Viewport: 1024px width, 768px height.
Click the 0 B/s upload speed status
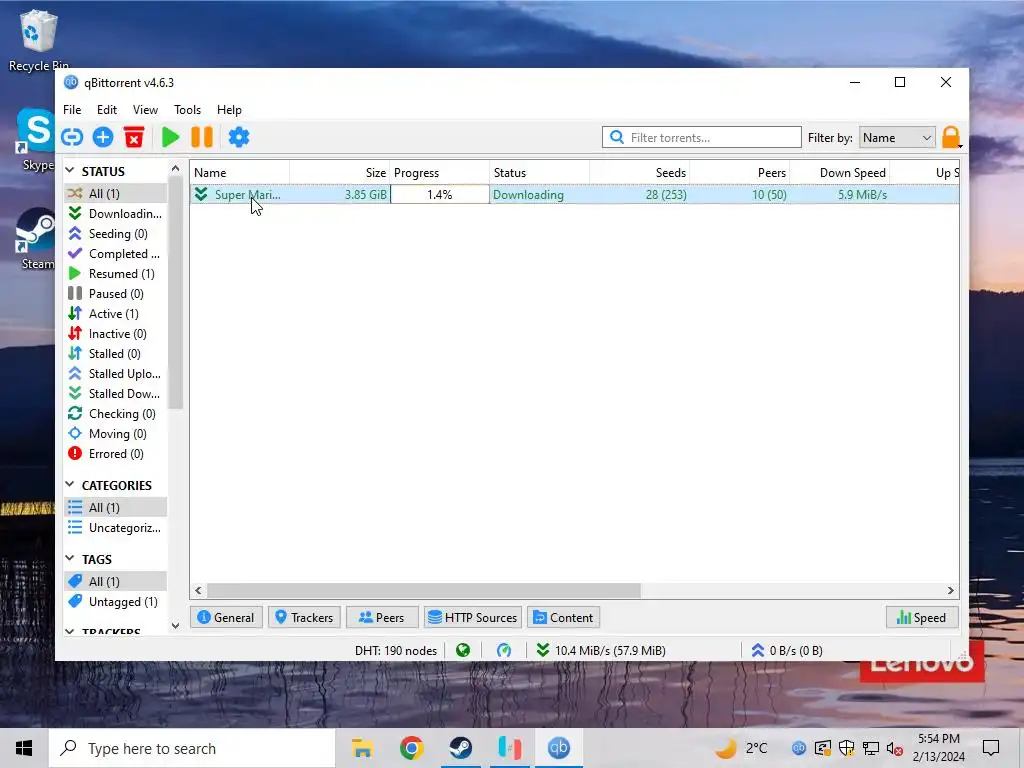pos(787,650)
